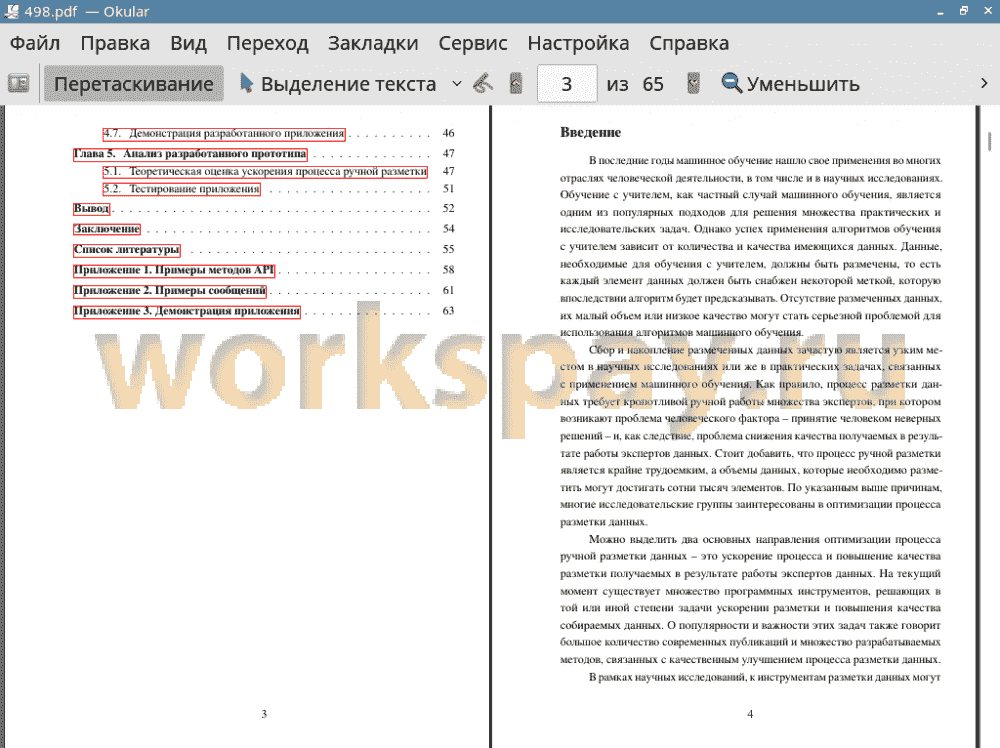
Task: Expand the toolbar overflow chevron
Action: coord(984,84)
